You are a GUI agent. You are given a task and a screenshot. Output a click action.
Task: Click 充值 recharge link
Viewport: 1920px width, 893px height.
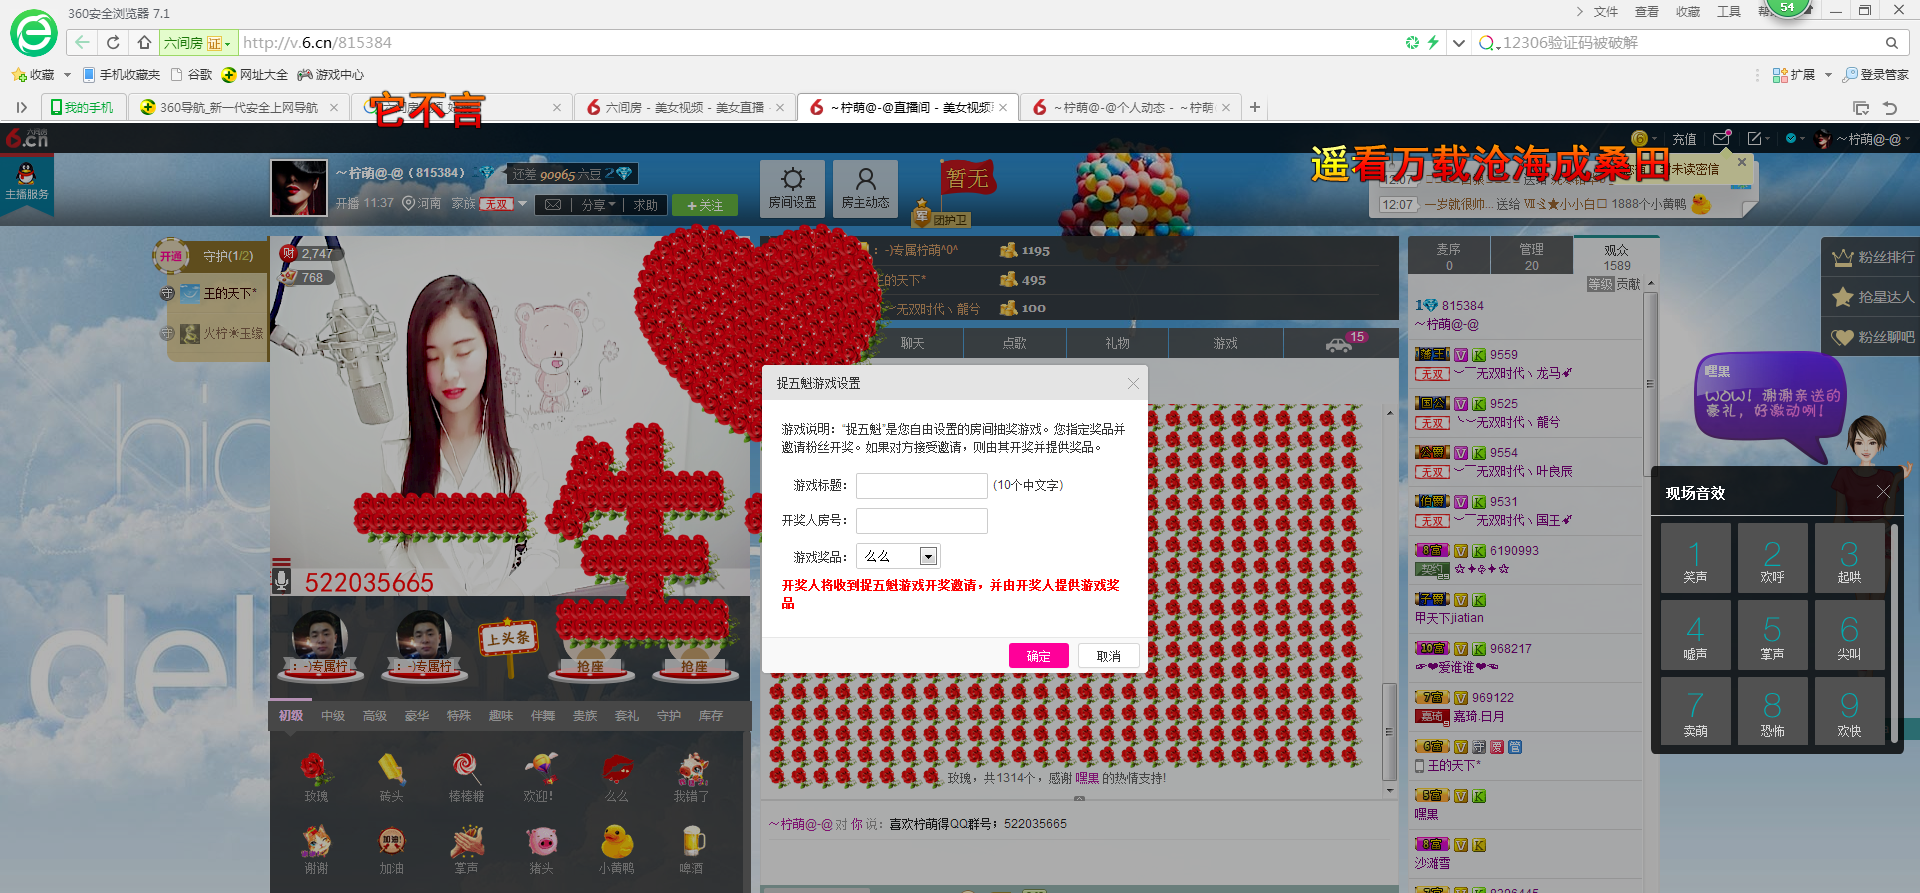click(1684, 139)
